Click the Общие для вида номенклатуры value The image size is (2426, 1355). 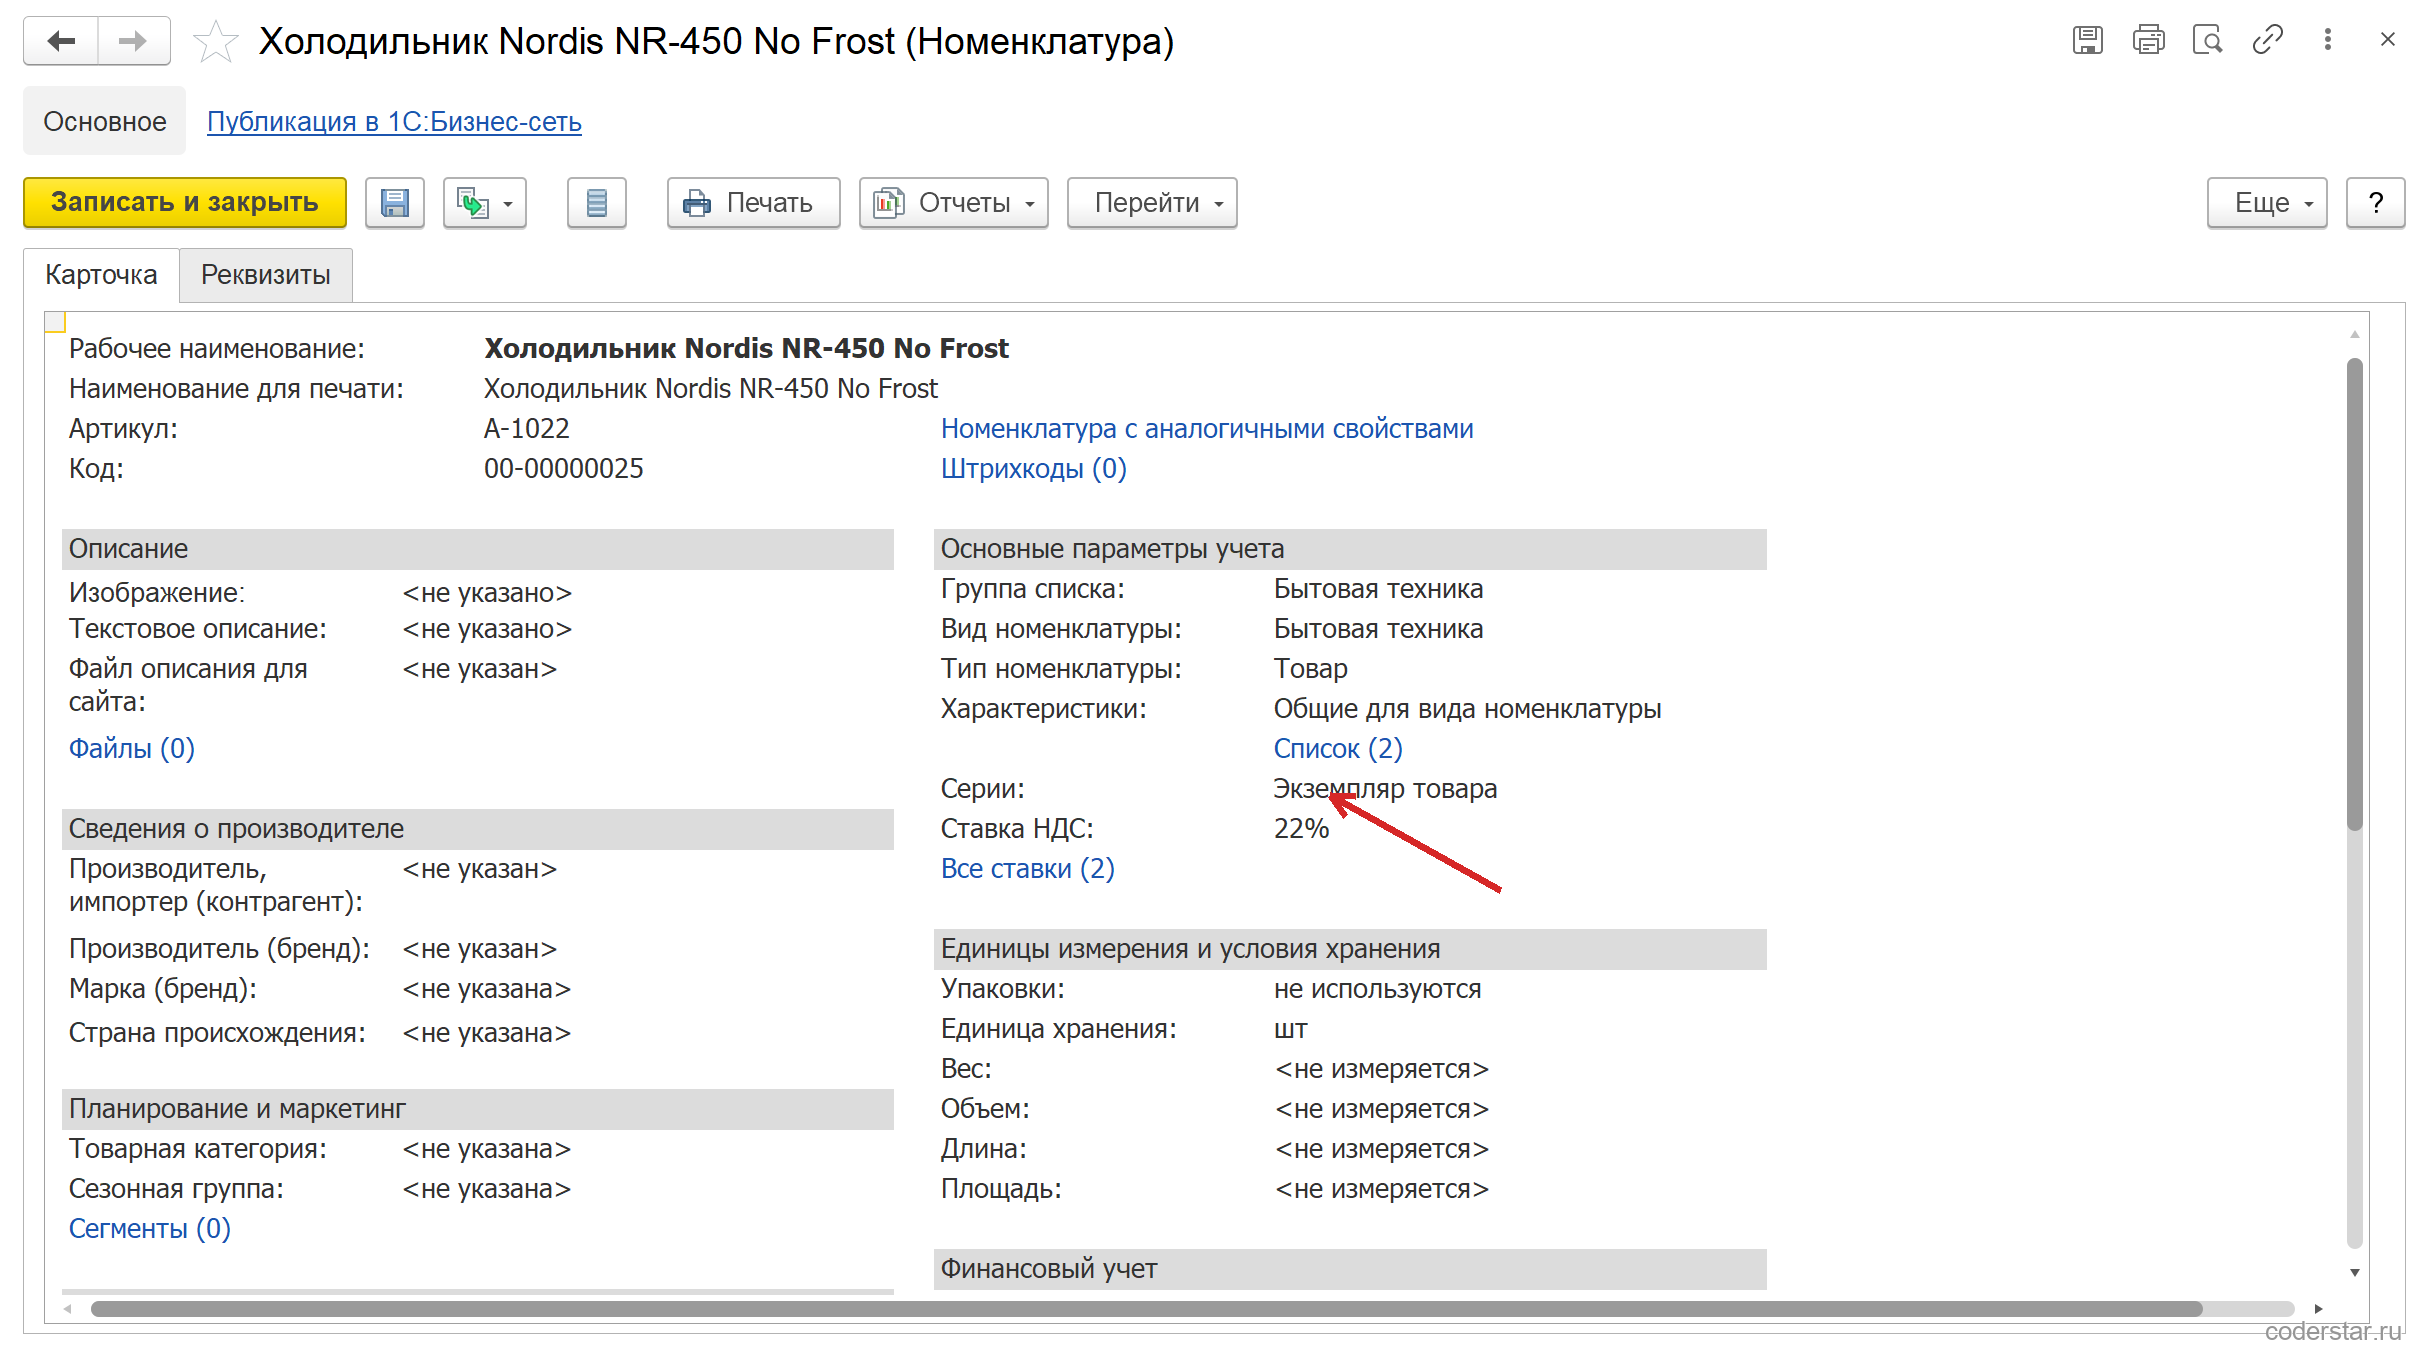coord(1467,709)
